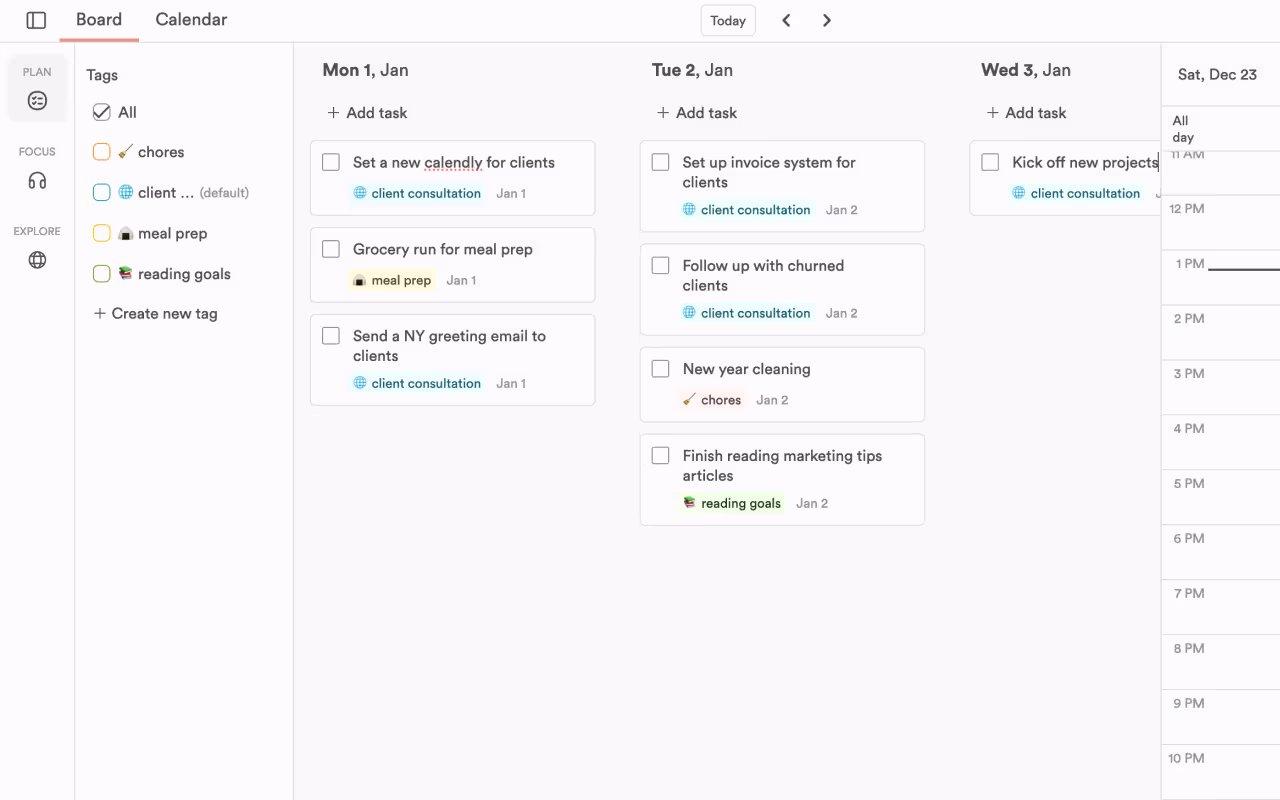Complete 'Set up invoice system' task checkbox
This screenshot has height=800, width=1280.
[x=660, y=162]
